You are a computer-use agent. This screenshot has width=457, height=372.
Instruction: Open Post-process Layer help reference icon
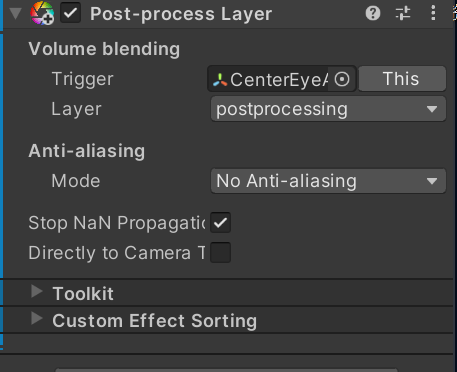click(x=373, y=14)
